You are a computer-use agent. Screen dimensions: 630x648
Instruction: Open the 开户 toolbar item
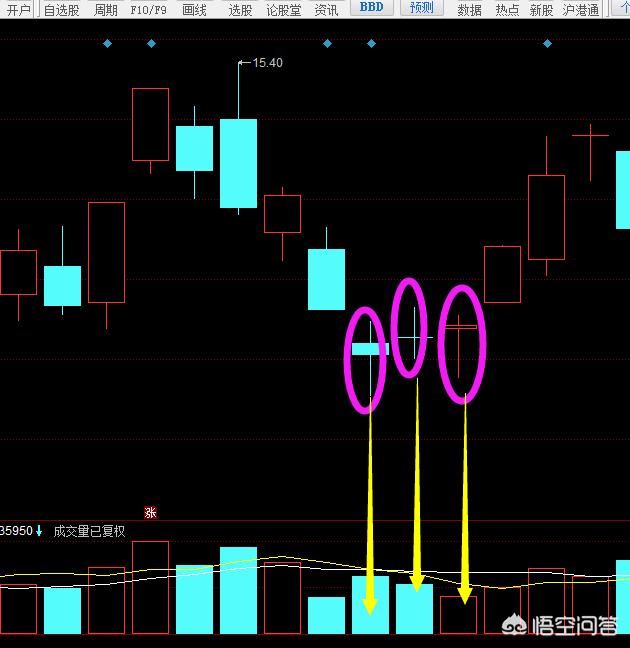coord(19,10)
